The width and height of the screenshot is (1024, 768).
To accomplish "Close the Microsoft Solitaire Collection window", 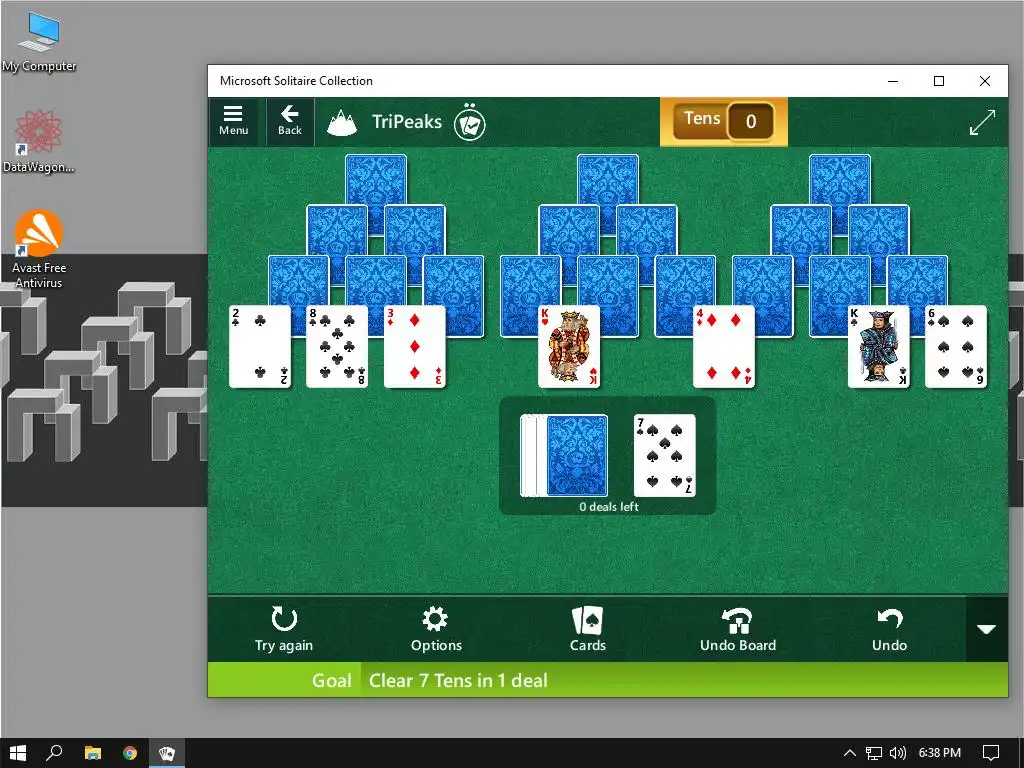I will coord(985,81).
